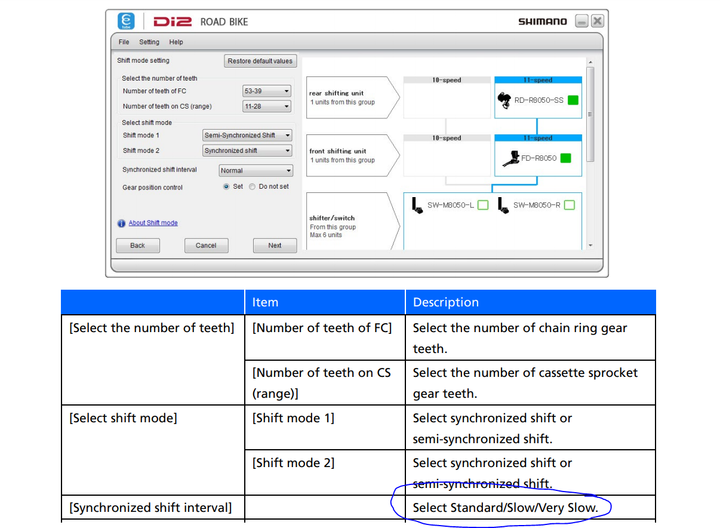Viewport: 720px width, 528px height.
Task: Open the Synchronized shift interval dropdown
Action: tap(256, 170)
